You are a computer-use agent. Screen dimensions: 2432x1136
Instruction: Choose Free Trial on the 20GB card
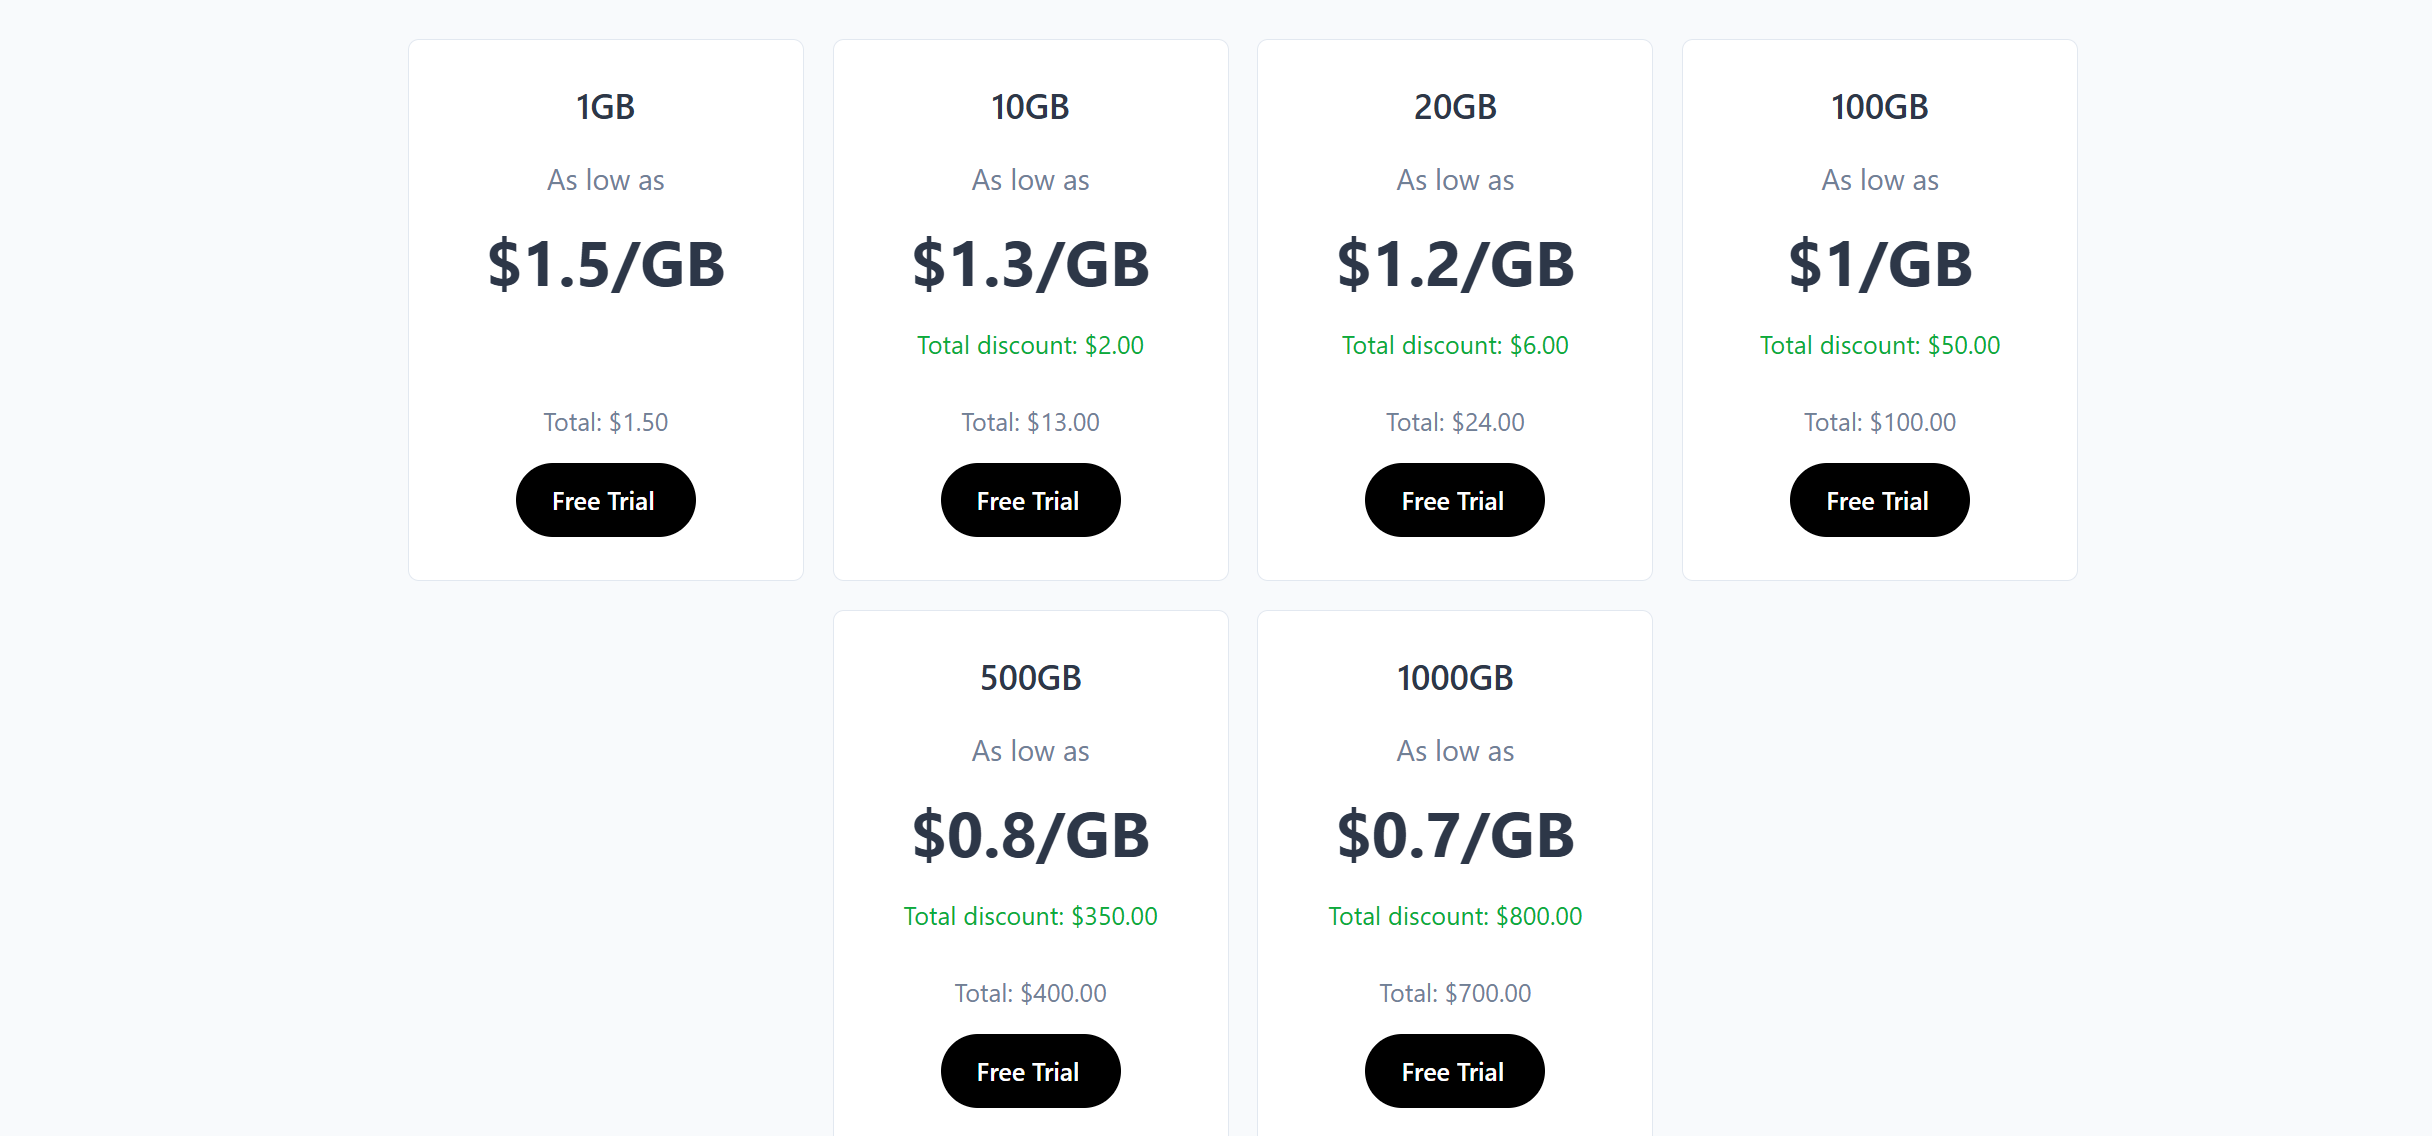point(1454,500)
